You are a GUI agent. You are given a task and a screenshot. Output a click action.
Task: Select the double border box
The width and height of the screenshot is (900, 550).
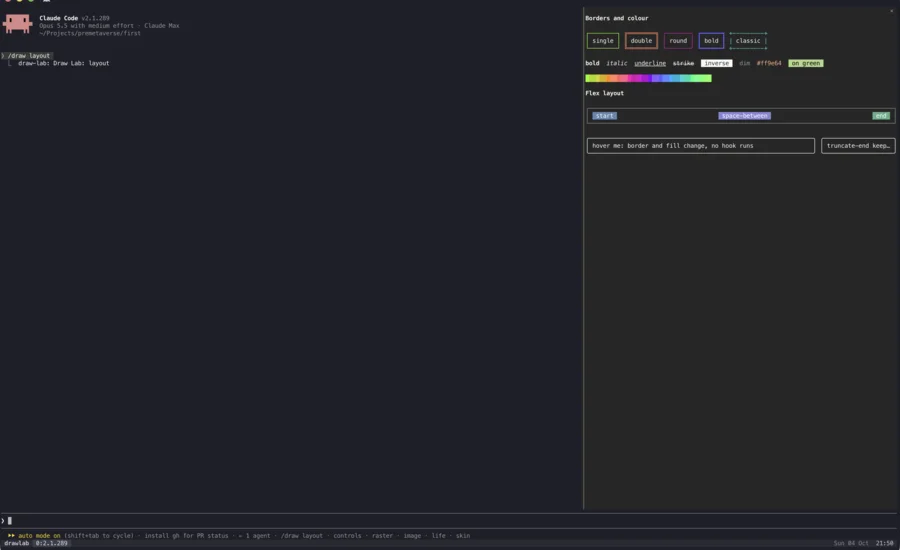pos(641,41)
